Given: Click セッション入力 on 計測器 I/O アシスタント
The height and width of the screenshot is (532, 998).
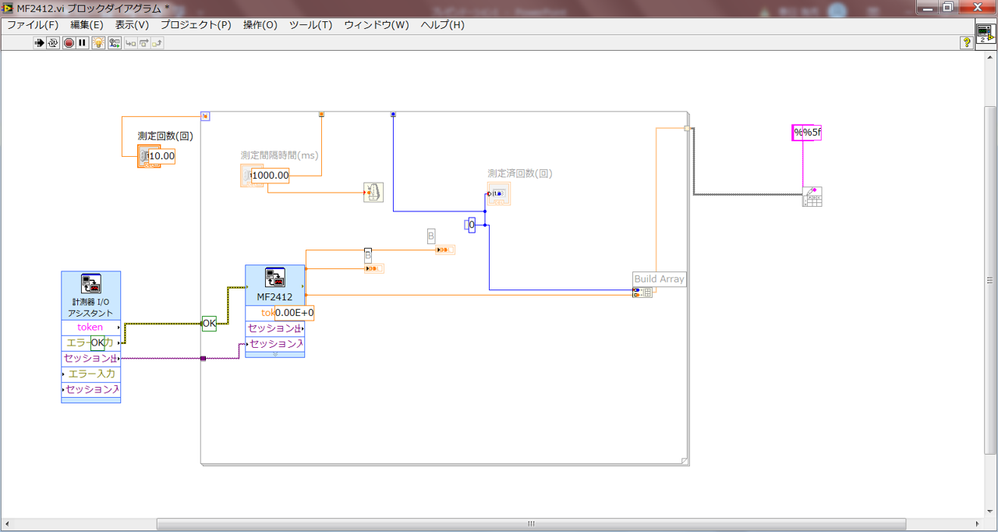Looking at the screenshot, I should coord(91,389).
